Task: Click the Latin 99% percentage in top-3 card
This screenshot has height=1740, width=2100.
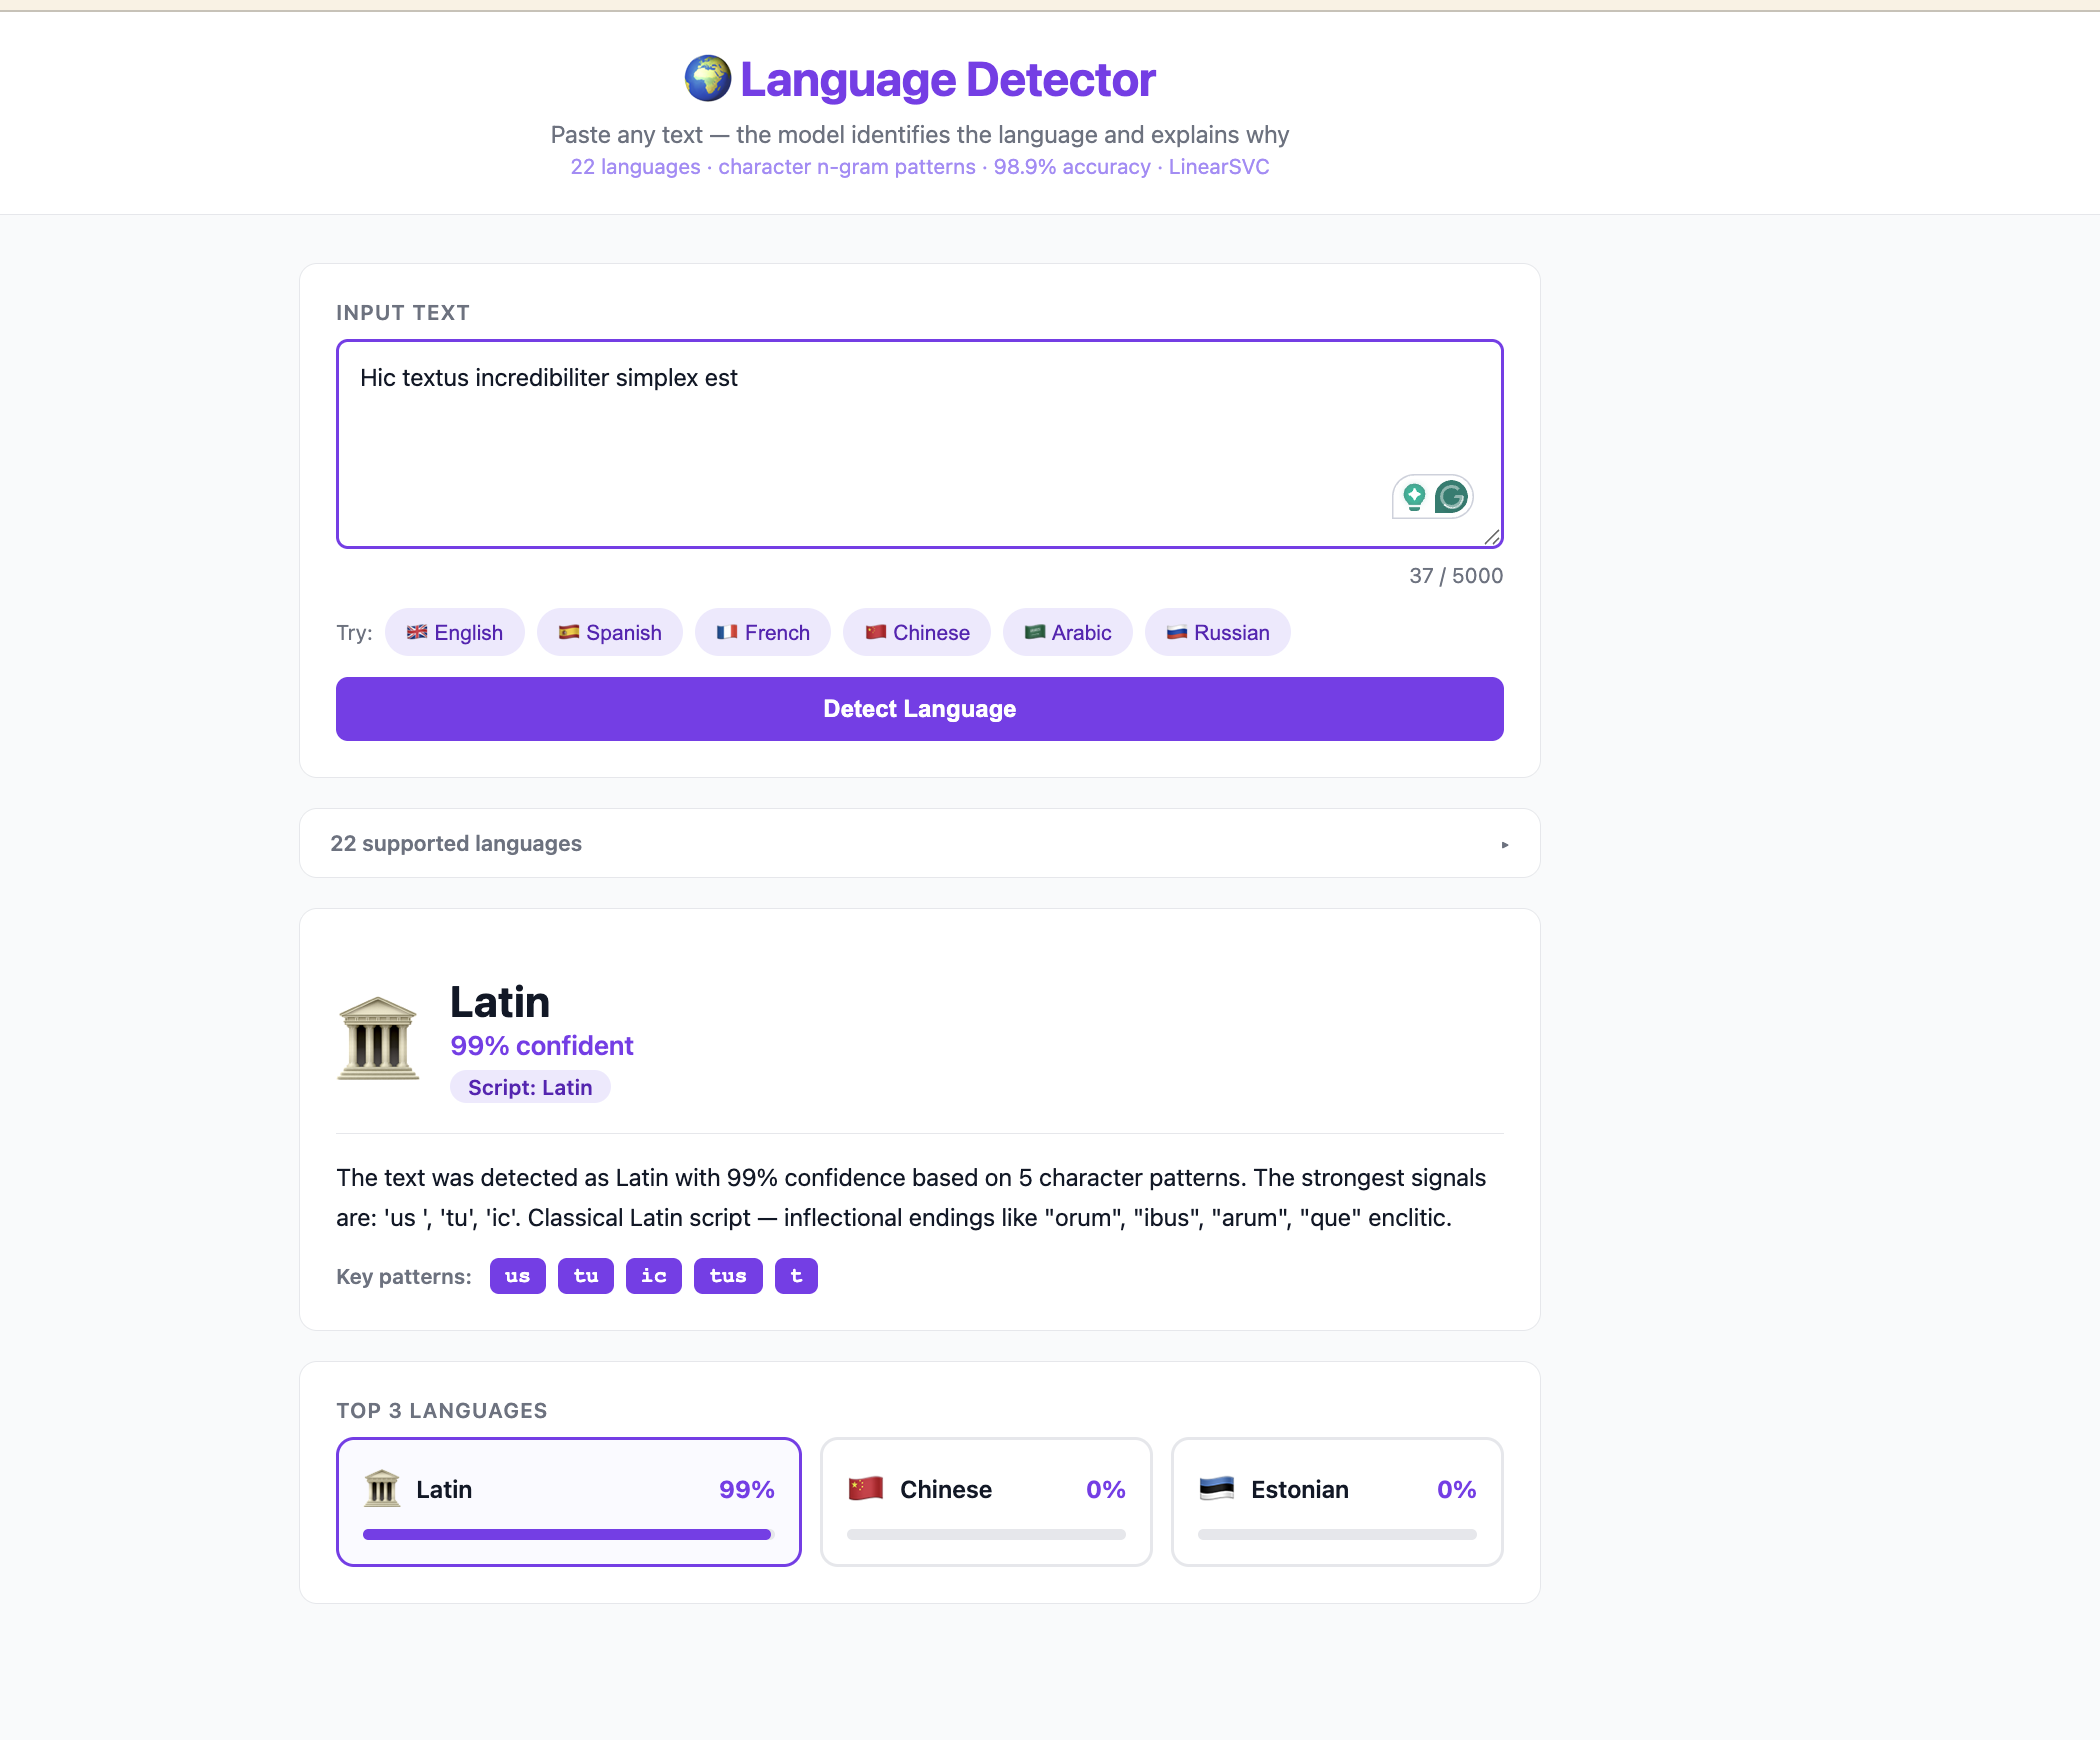Action: pos(747,1489)
